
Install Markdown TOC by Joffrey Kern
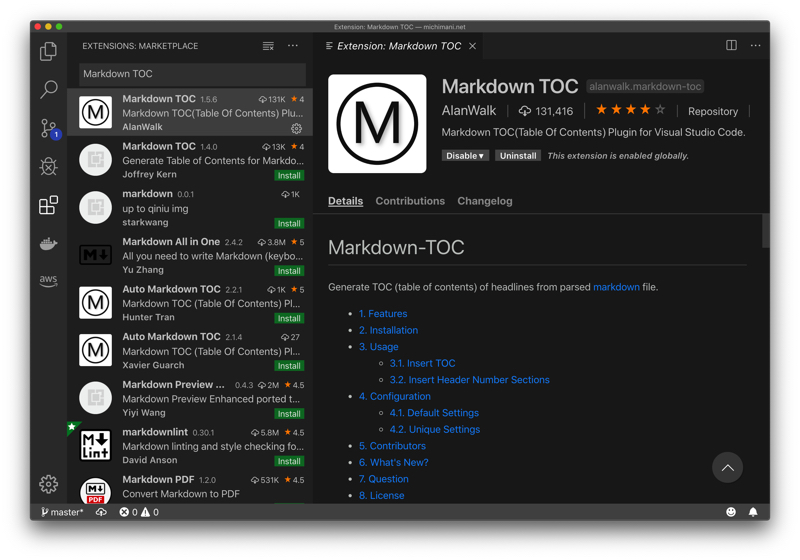click(289, 175)
